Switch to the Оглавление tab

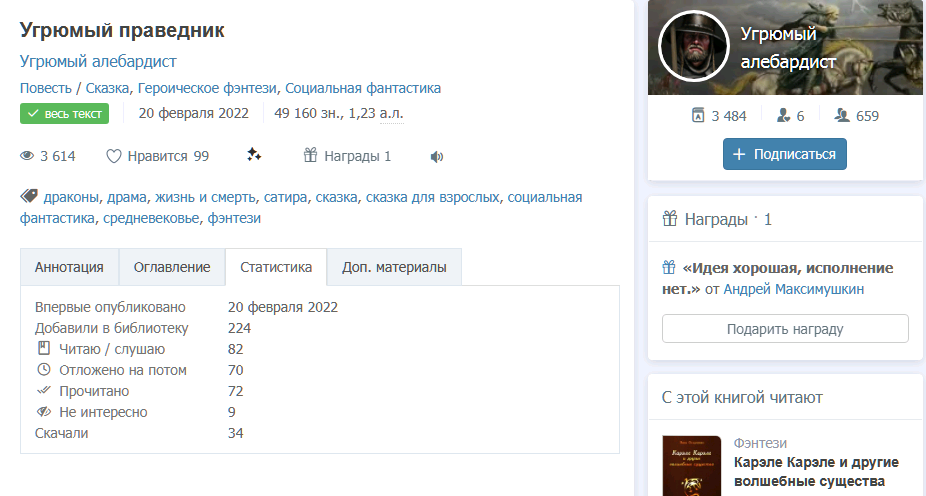(x=172, y=267)
